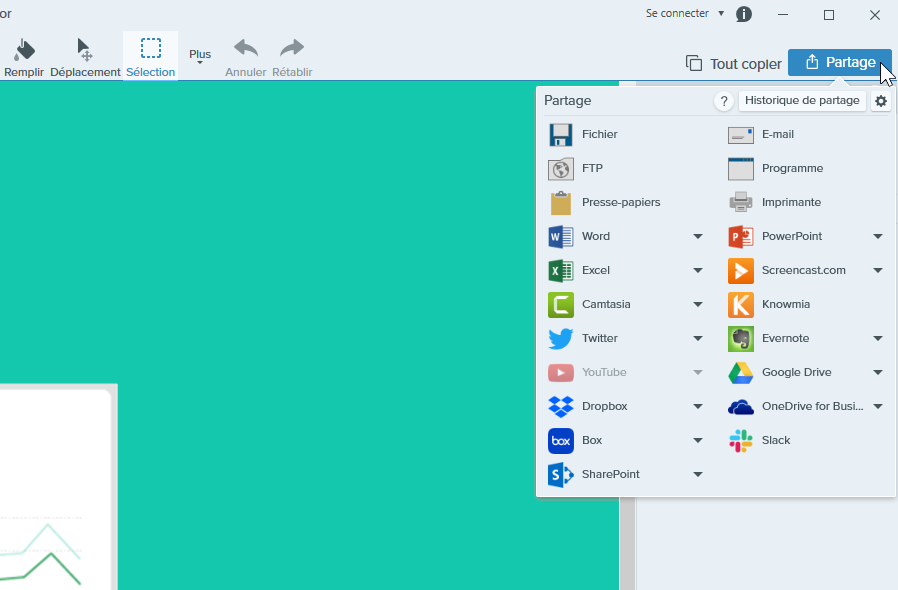Copy to Presse-papiers clipboard icon
This screenshot has width=898, height=590.
[561, 203]
